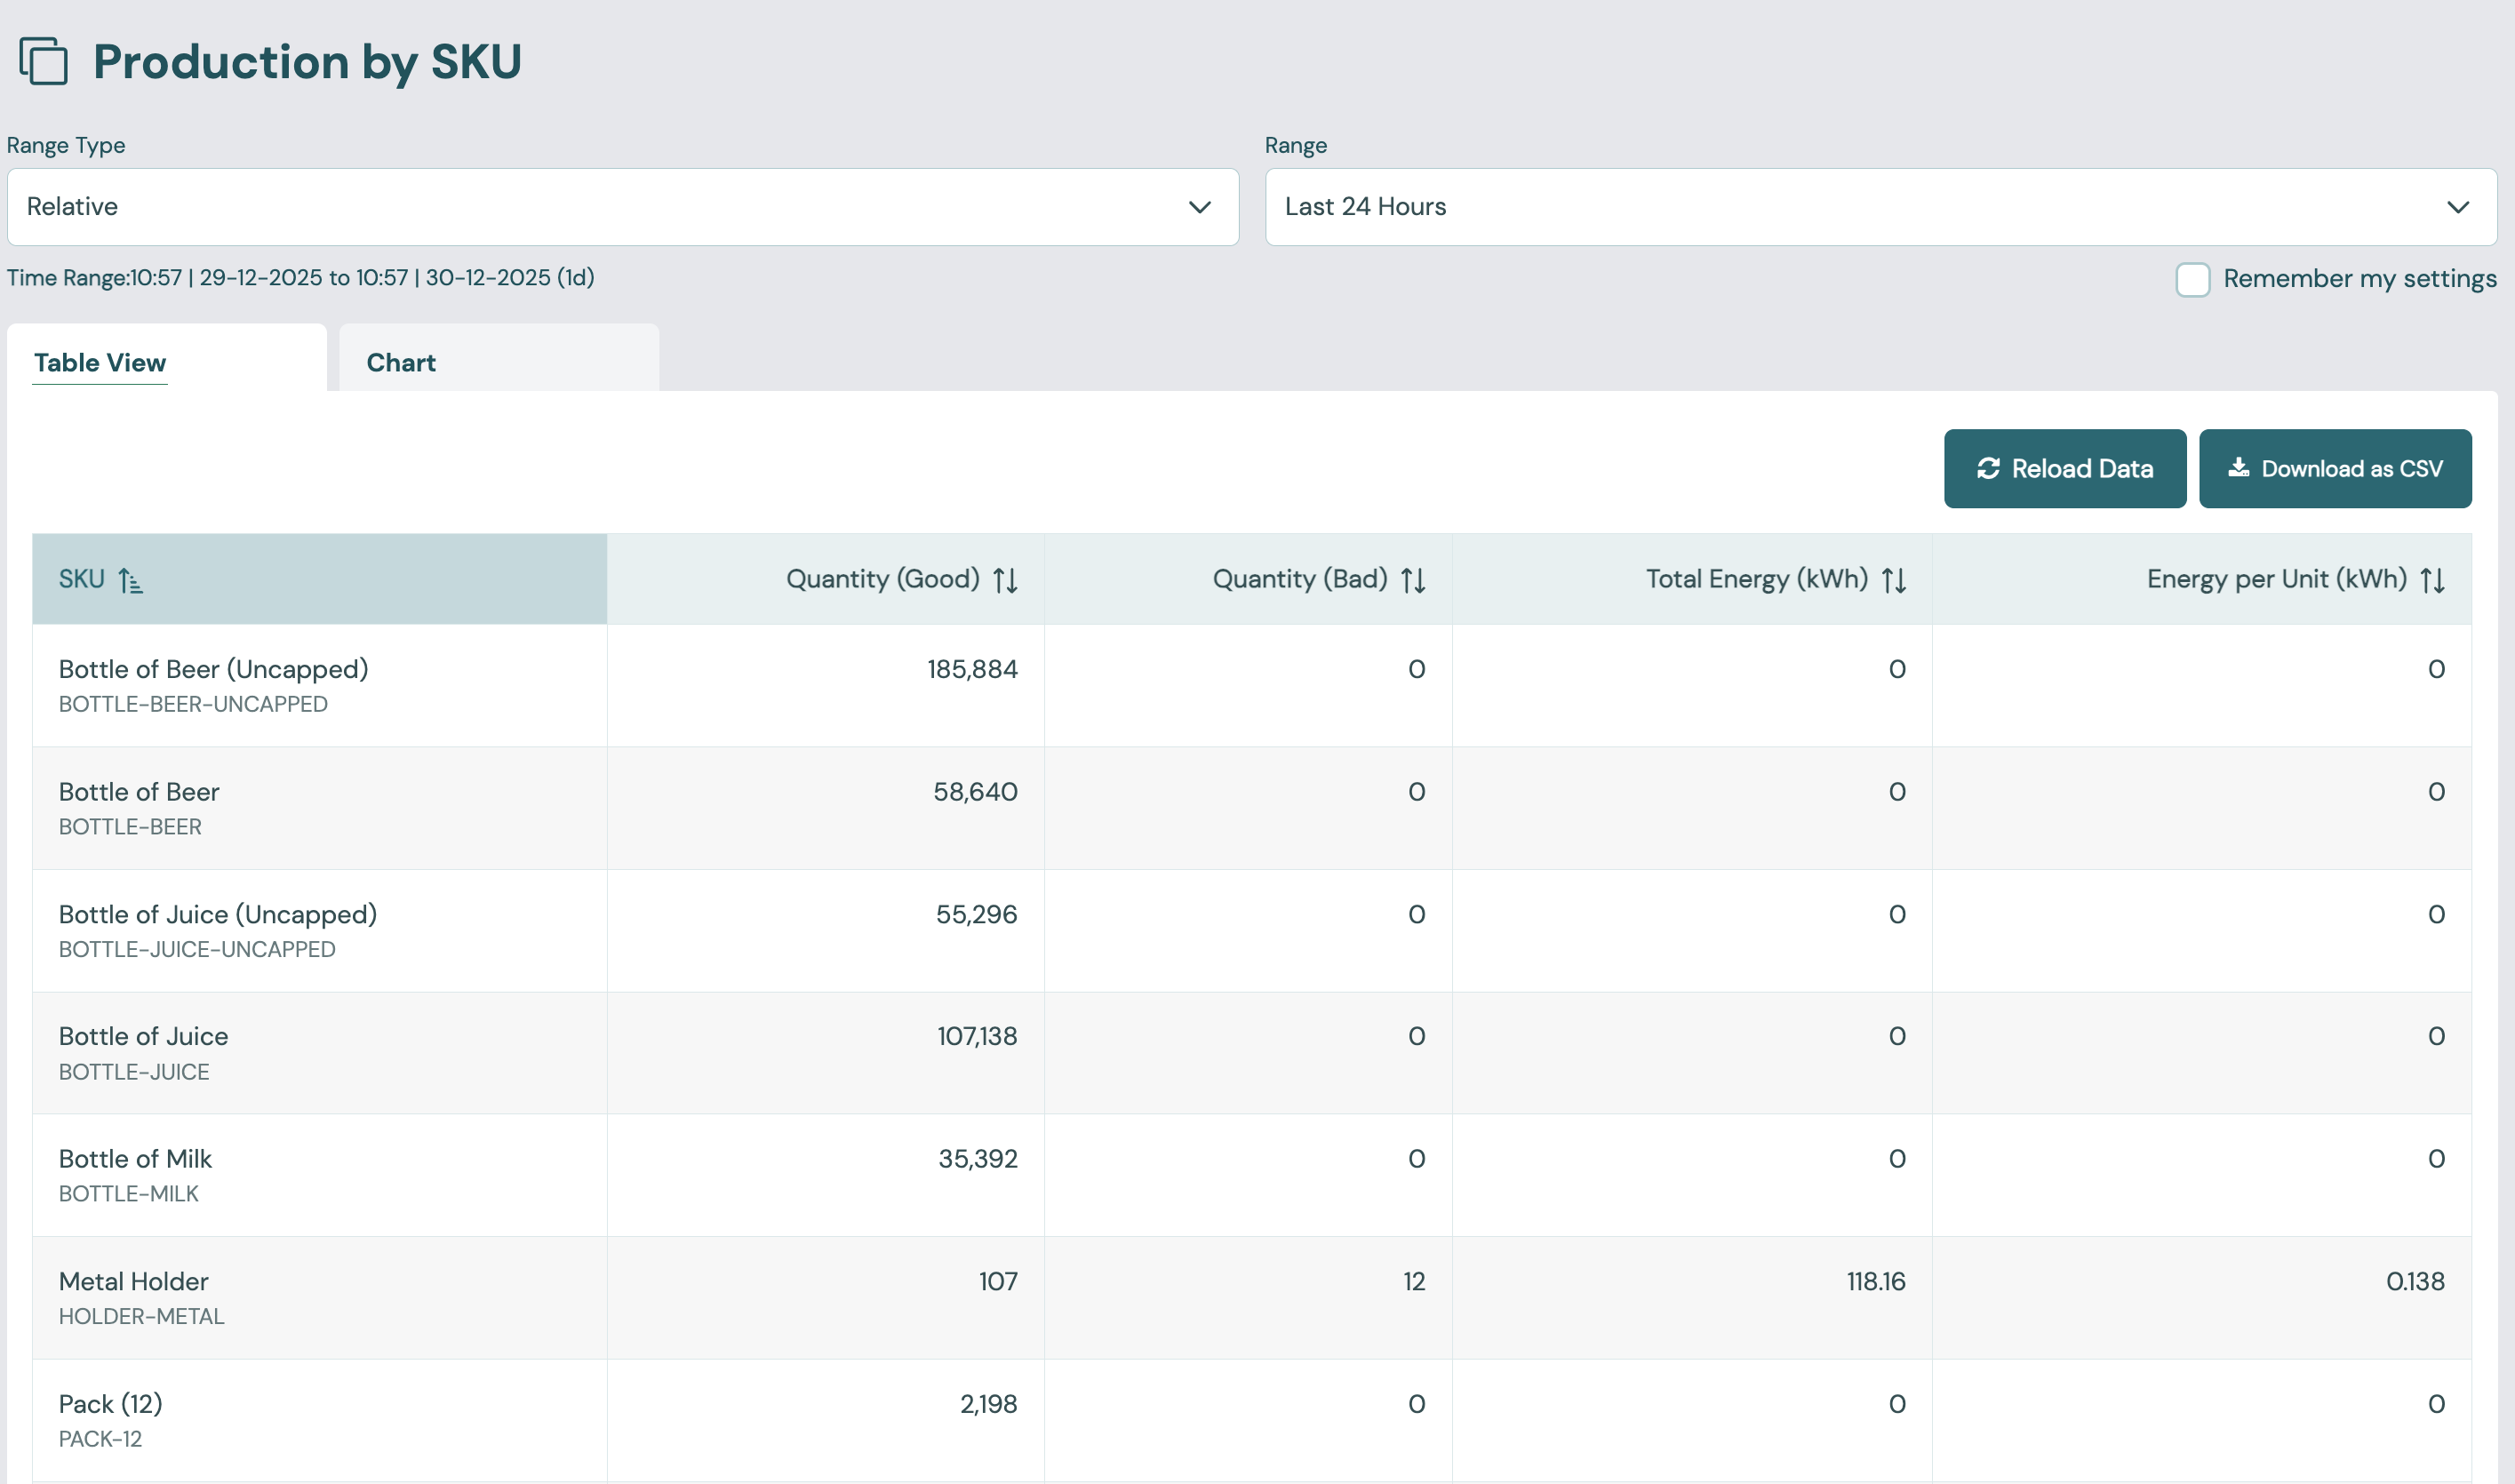2515x1484 pixels.
Task: Click Metal Holder bad quantity 12
Action: (x=1413, y=1281)
